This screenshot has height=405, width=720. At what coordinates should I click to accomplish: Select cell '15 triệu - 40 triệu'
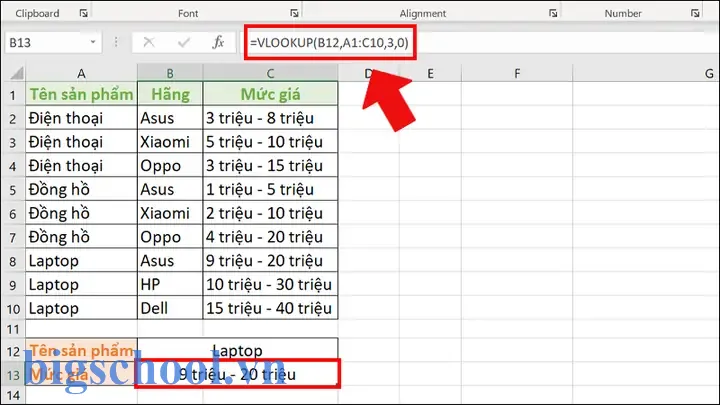point(270,308)
